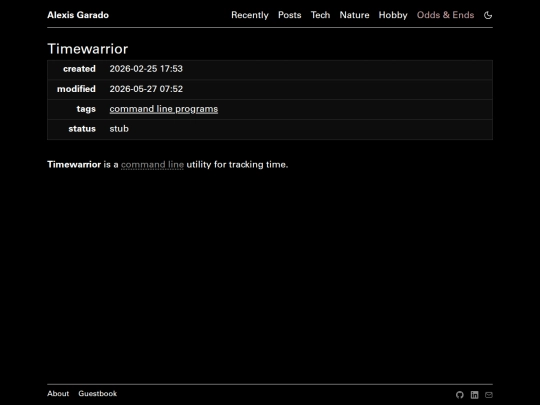Follow the dotted command line link

[x=152, y=165]
